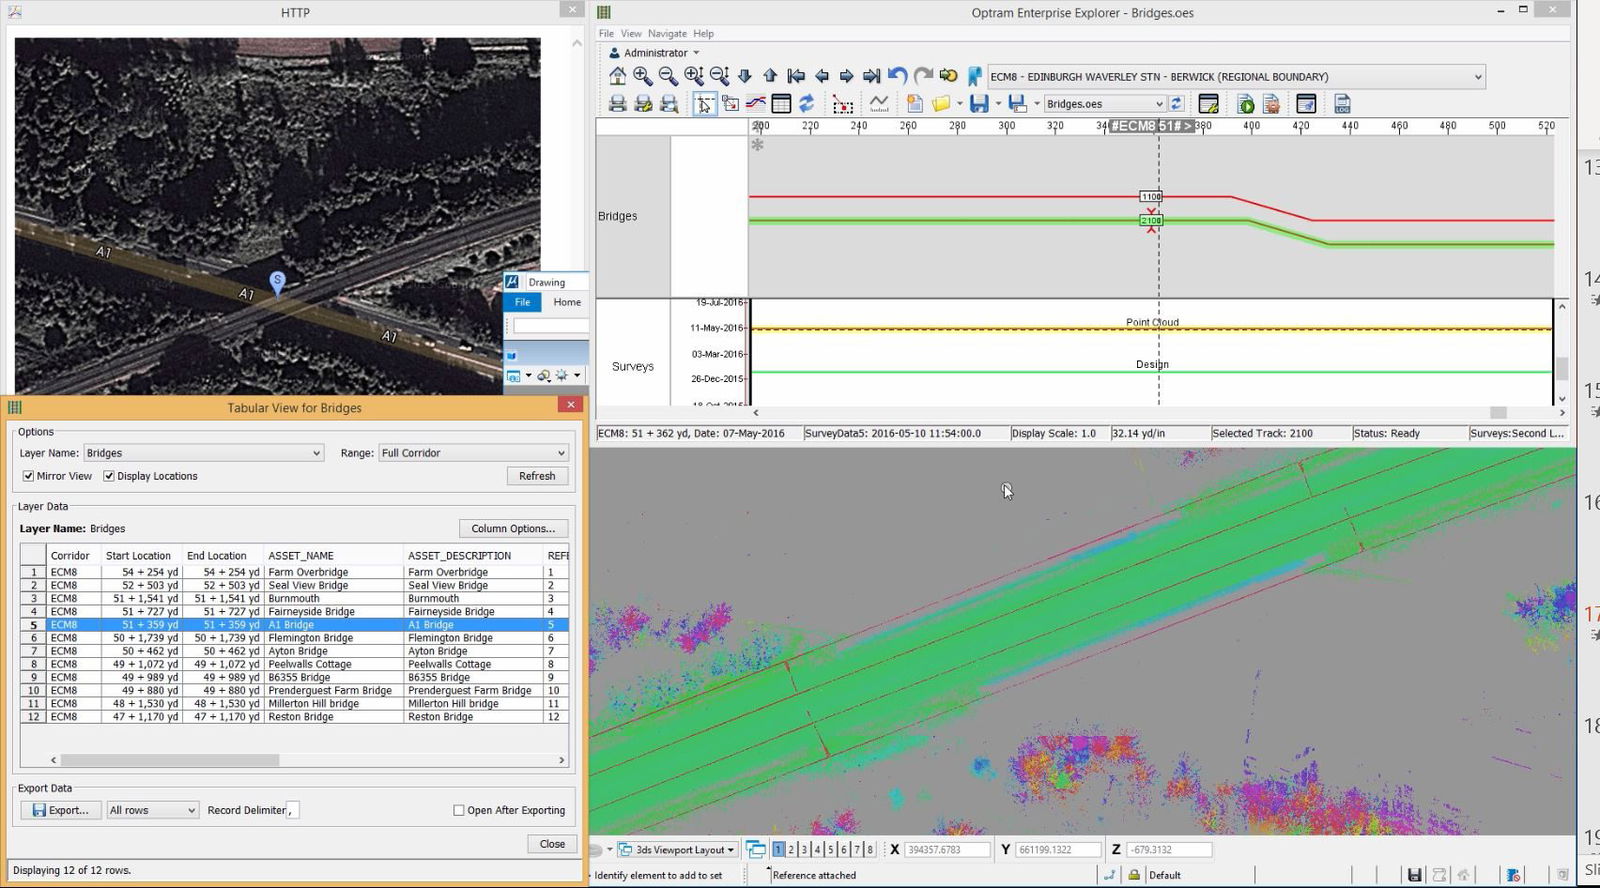Jump to corridor end arrow icon

[x=871, y=76]
